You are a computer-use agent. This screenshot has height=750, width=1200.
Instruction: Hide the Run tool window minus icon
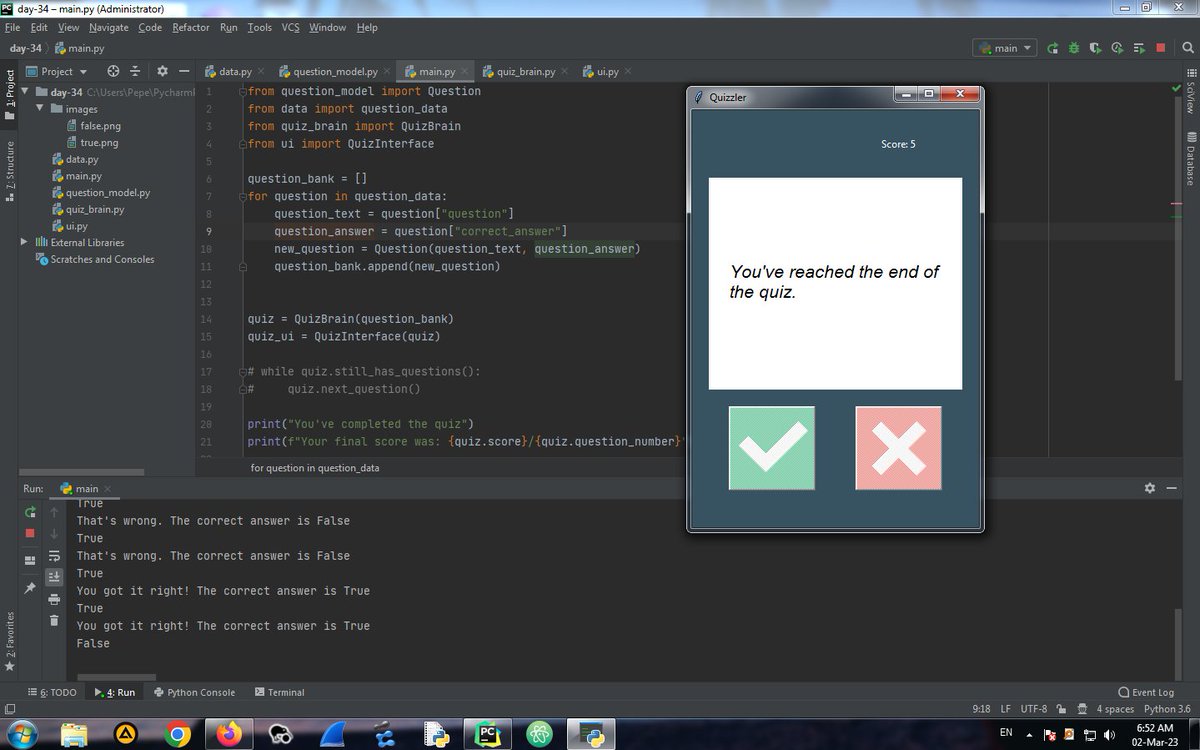(1172, 488)
